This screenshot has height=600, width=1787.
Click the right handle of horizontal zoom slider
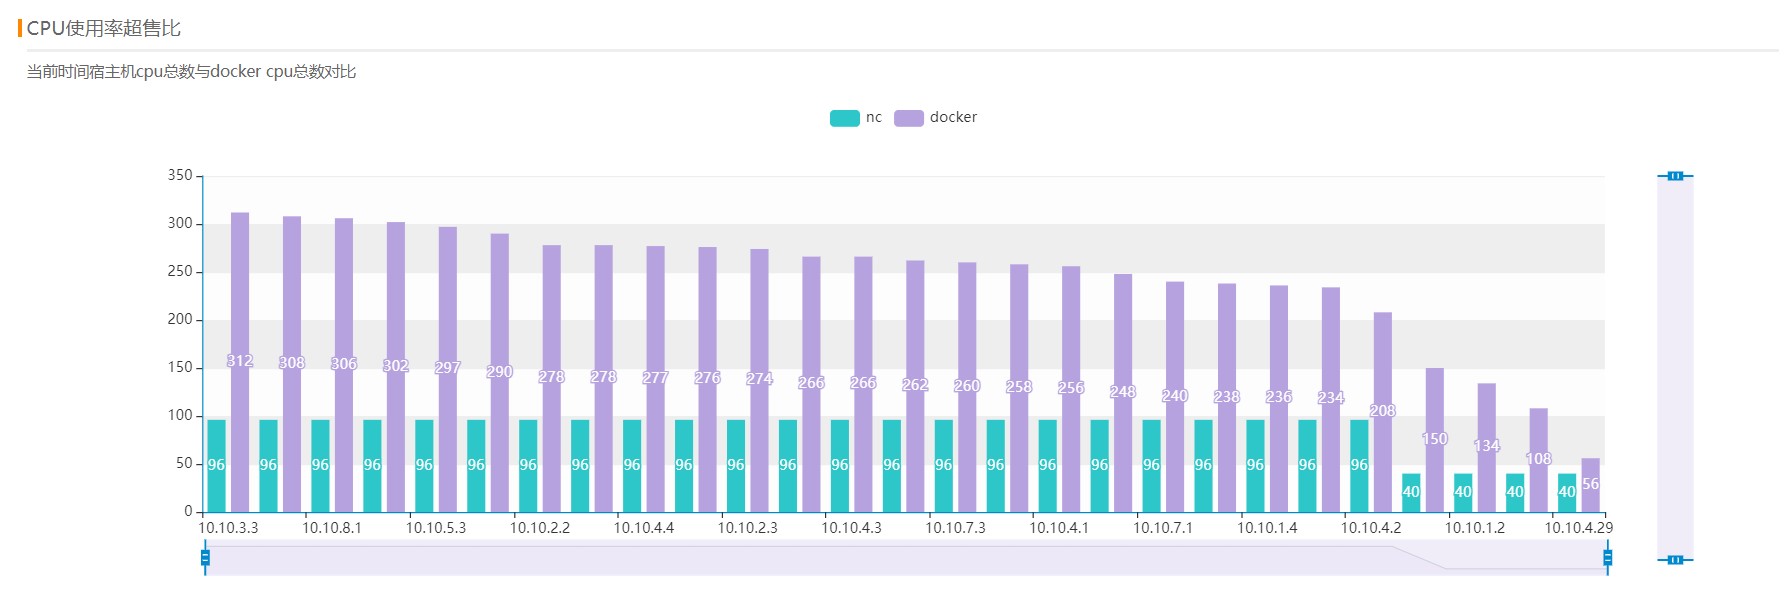point(1607,557)
